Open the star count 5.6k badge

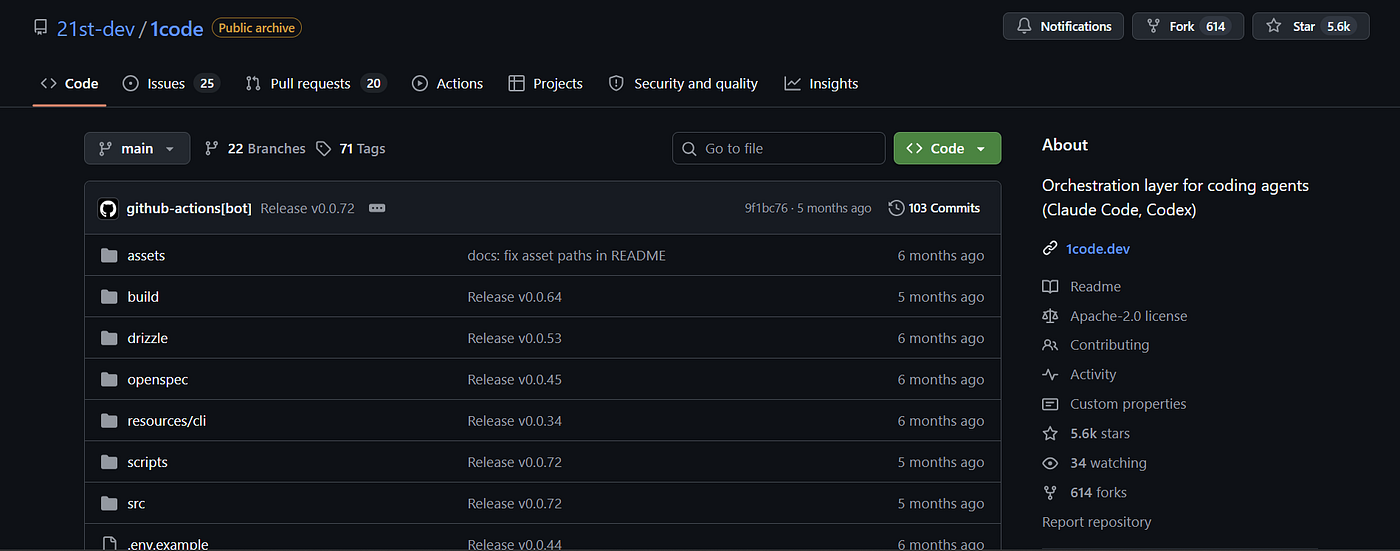pos(1338,26)
